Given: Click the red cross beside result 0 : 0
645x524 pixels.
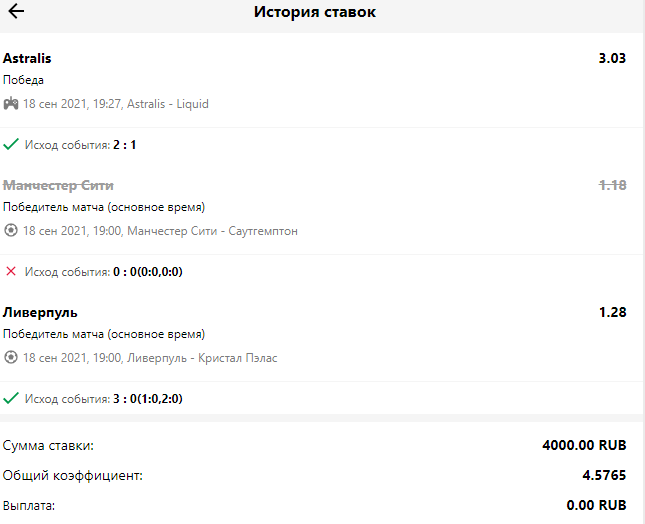Looking at the screenshot, I should [x=11, y=271].
